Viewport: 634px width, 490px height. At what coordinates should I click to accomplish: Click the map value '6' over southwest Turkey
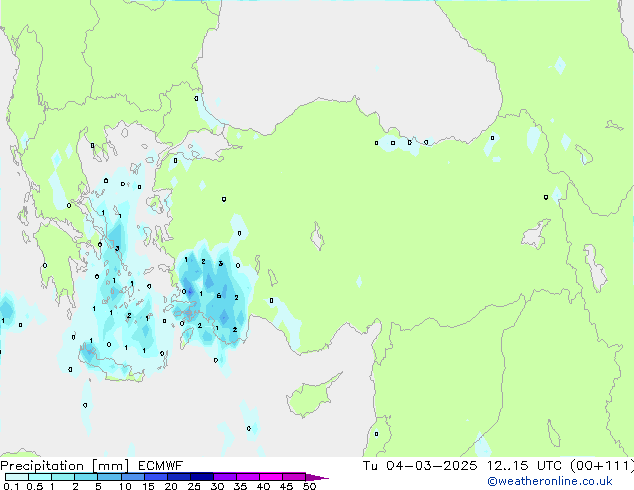pos(219,296)
